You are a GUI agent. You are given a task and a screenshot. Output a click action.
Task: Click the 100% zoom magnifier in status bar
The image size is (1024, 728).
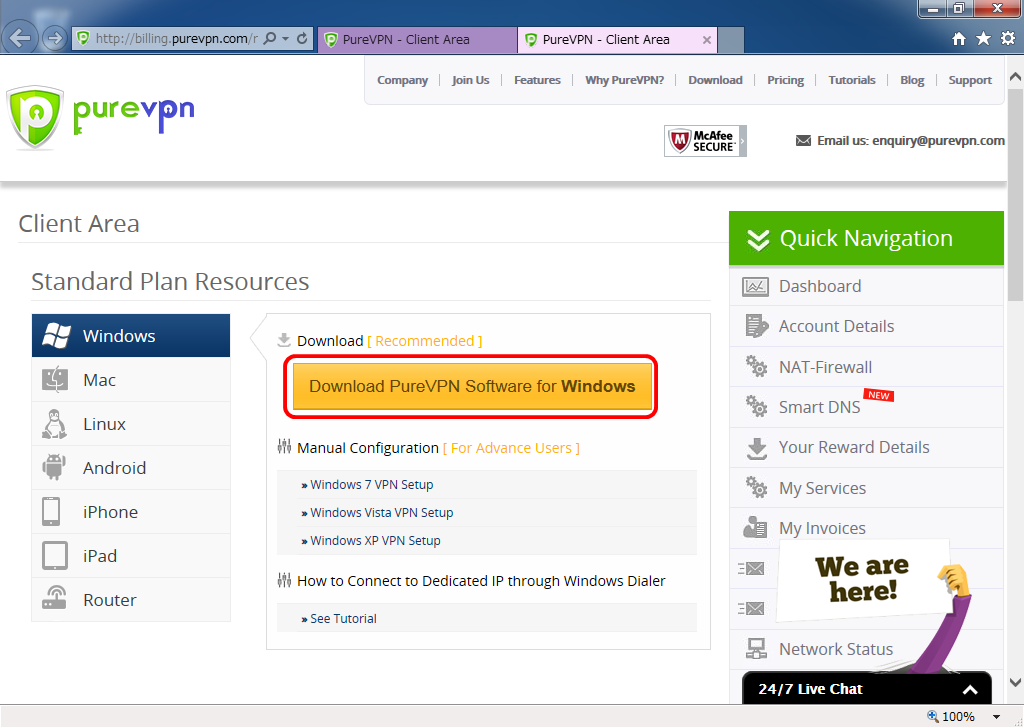pyautogui.click(x=933, y=716)
